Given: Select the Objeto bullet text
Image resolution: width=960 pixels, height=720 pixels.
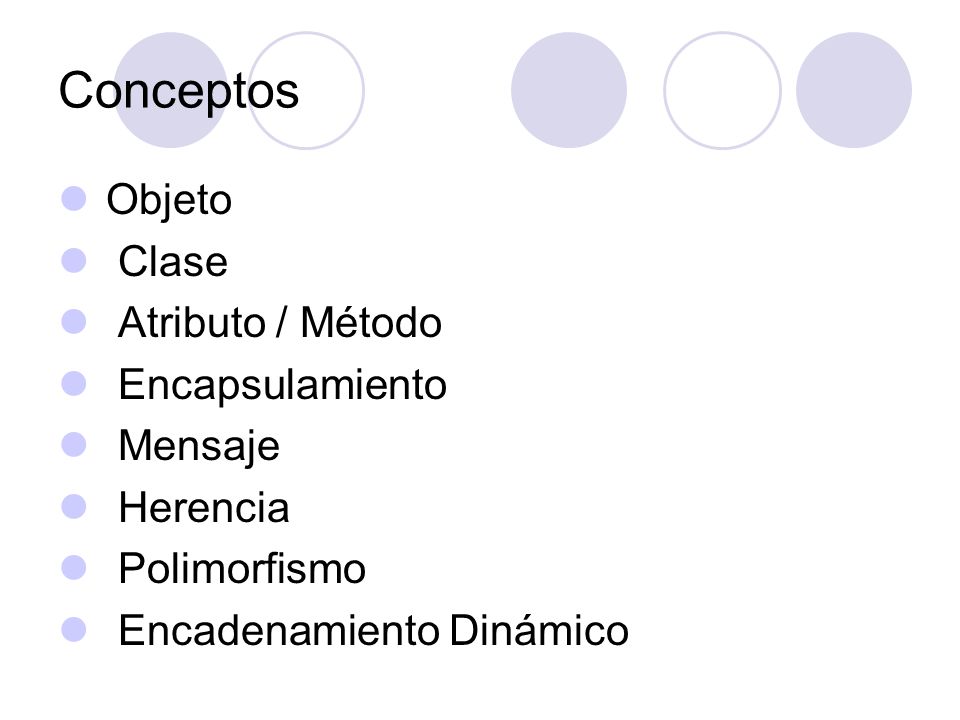Looking at the screenshot, I should tap(169, 200).
